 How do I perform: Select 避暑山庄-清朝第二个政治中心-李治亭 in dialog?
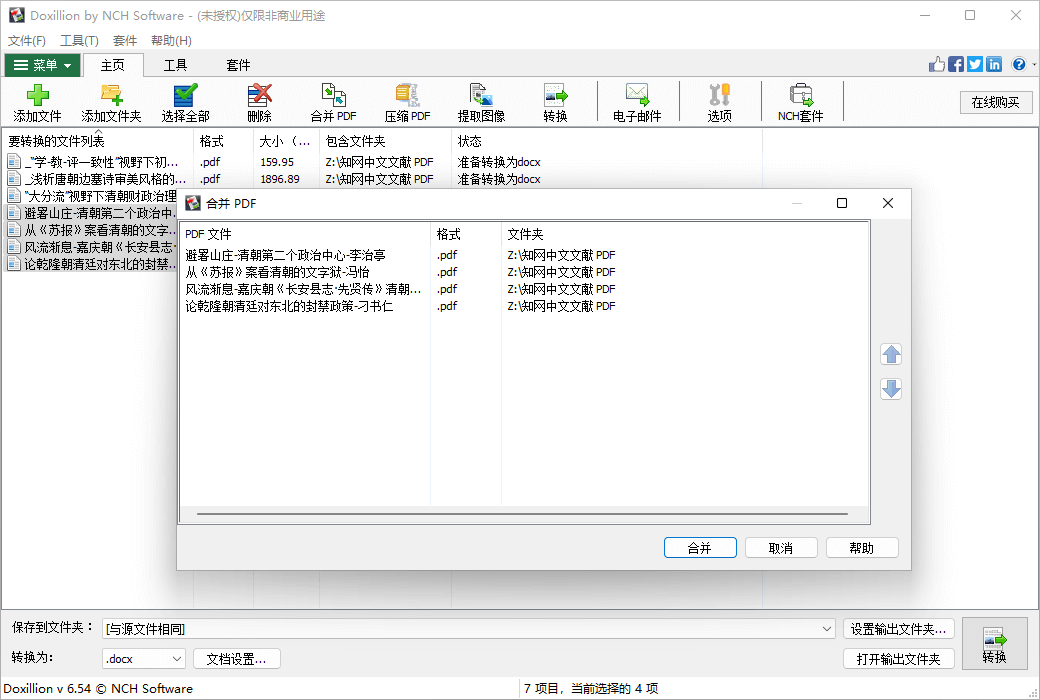tap(285, 255)
